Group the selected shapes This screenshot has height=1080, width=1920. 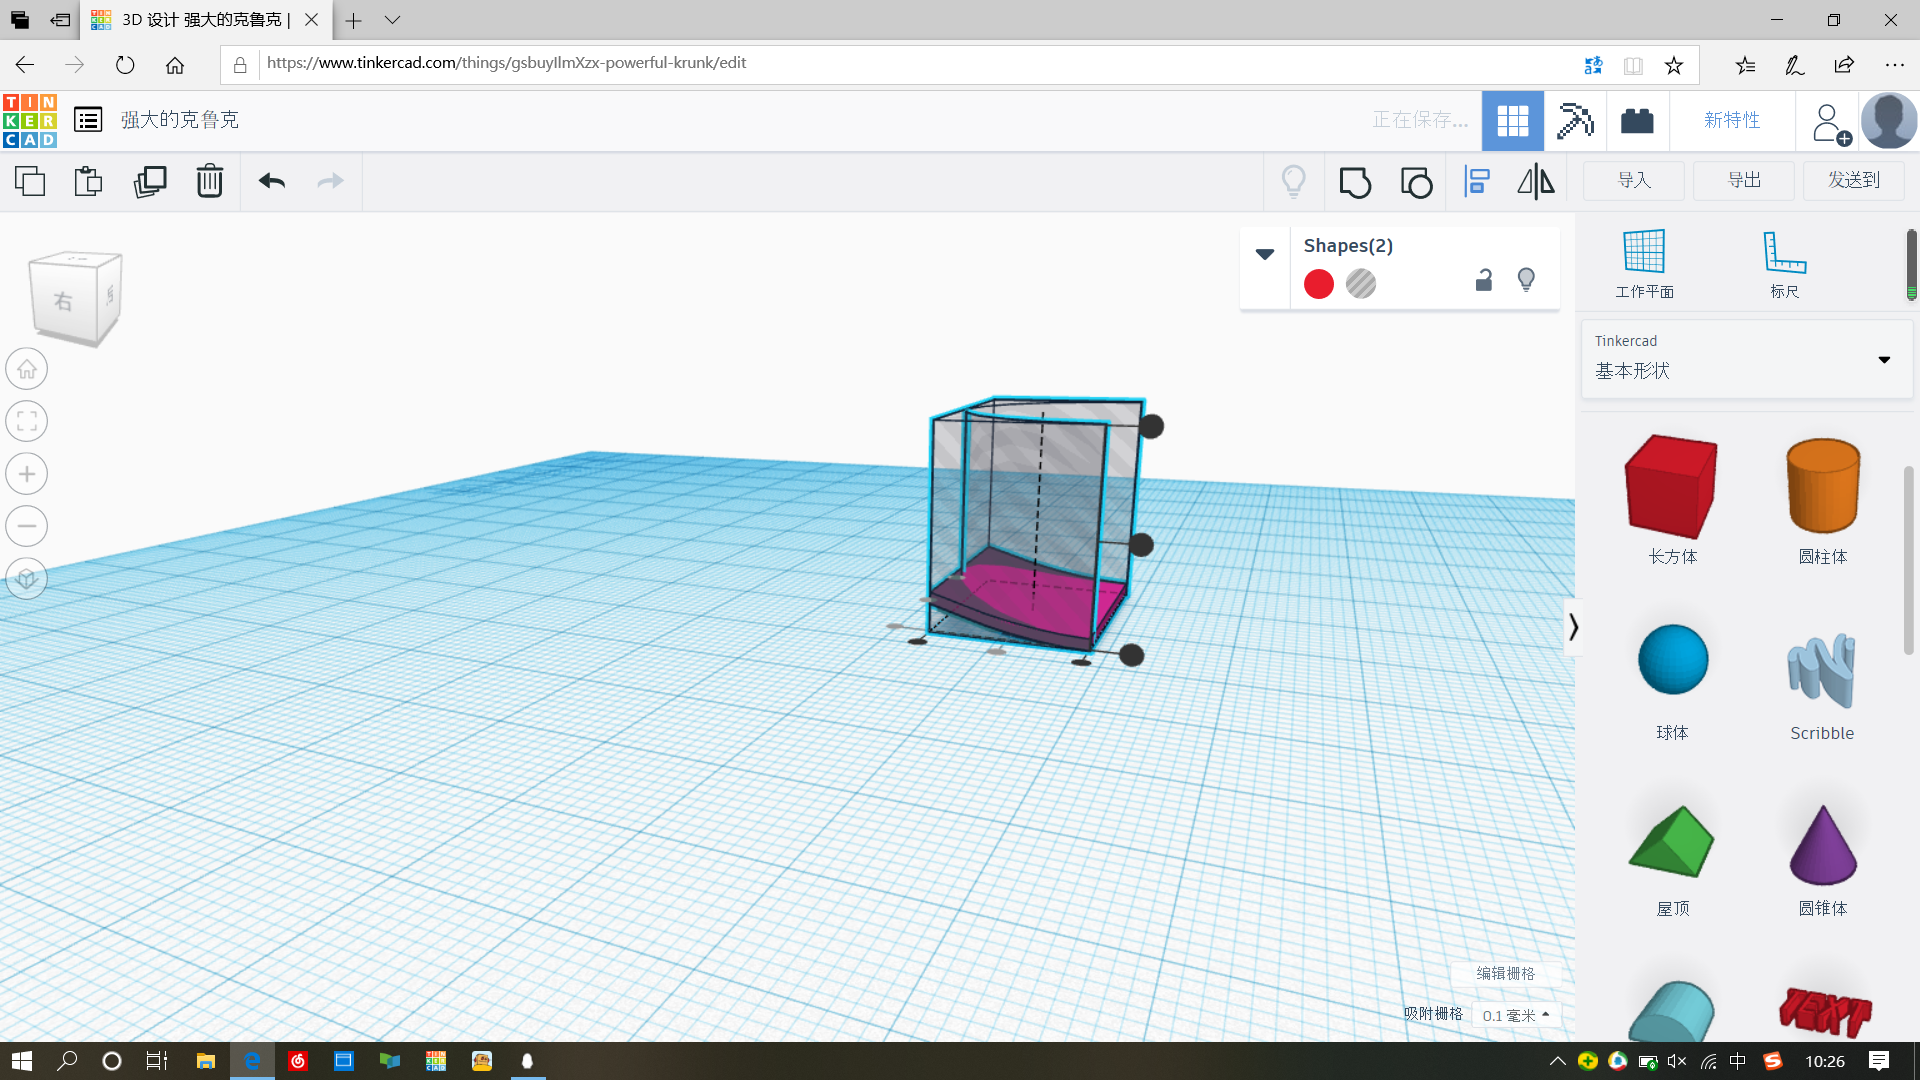[x=1355, y=182]
